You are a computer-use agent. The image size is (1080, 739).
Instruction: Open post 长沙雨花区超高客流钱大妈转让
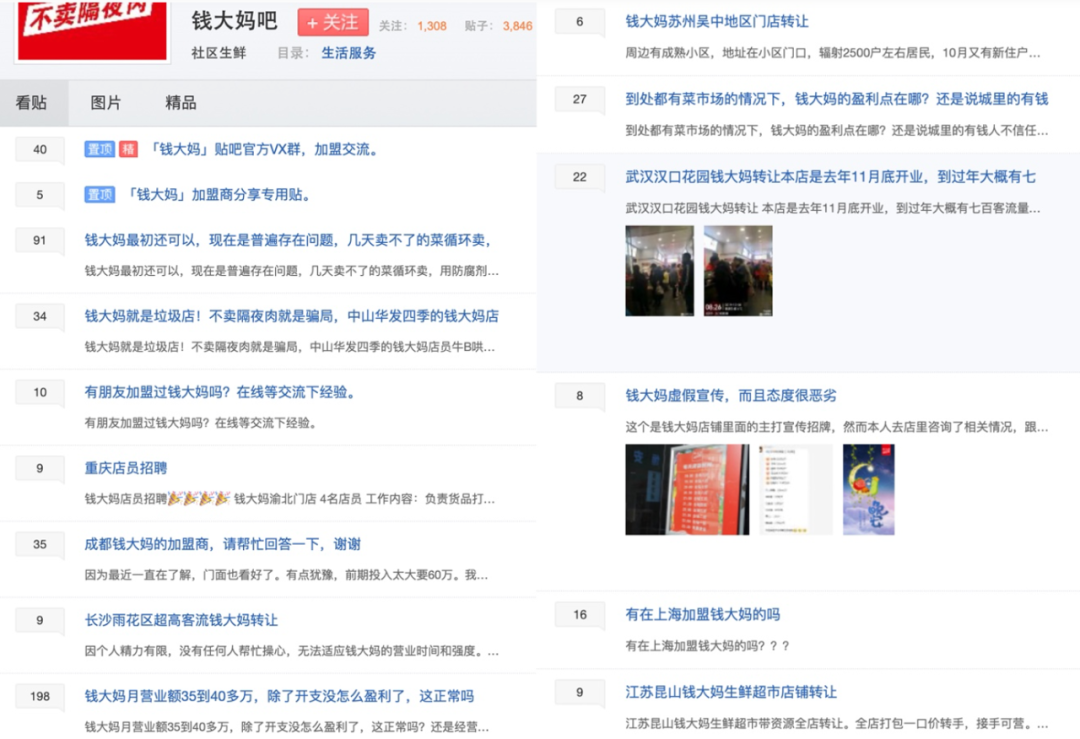coord(181,620)
